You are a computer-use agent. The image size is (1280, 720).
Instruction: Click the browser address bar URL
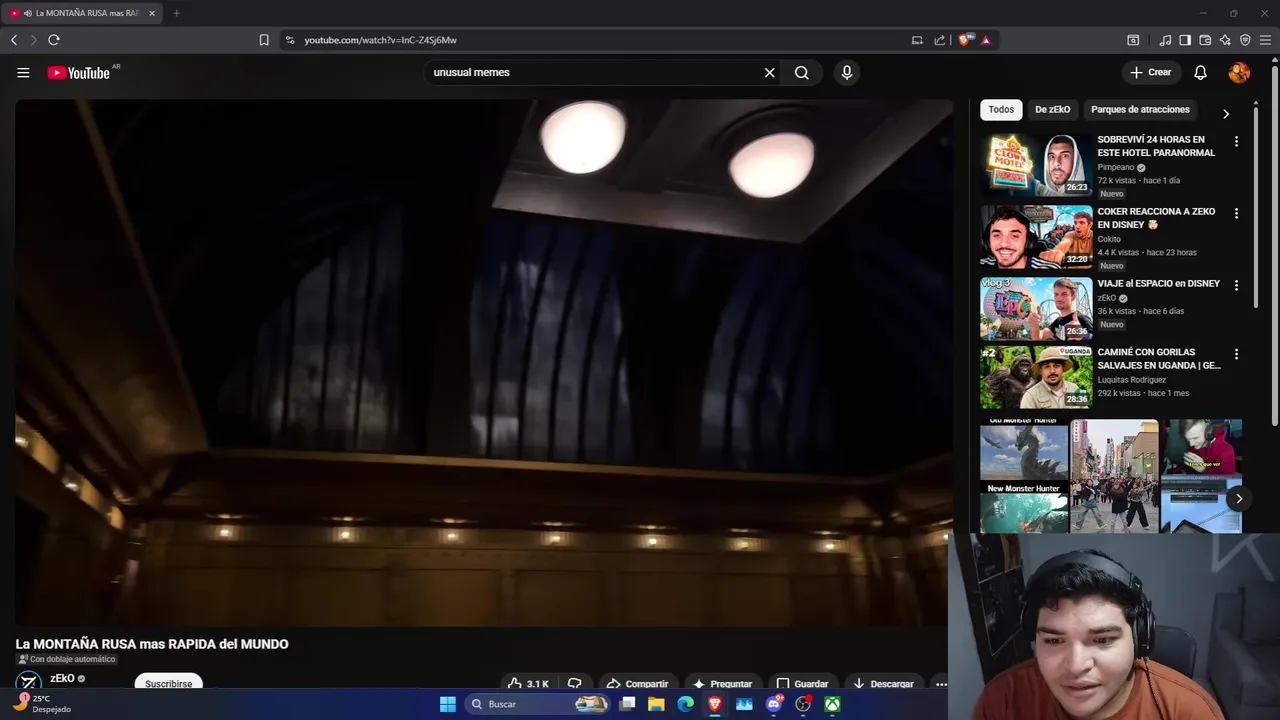pyautogui.click(x=380, y=40)
